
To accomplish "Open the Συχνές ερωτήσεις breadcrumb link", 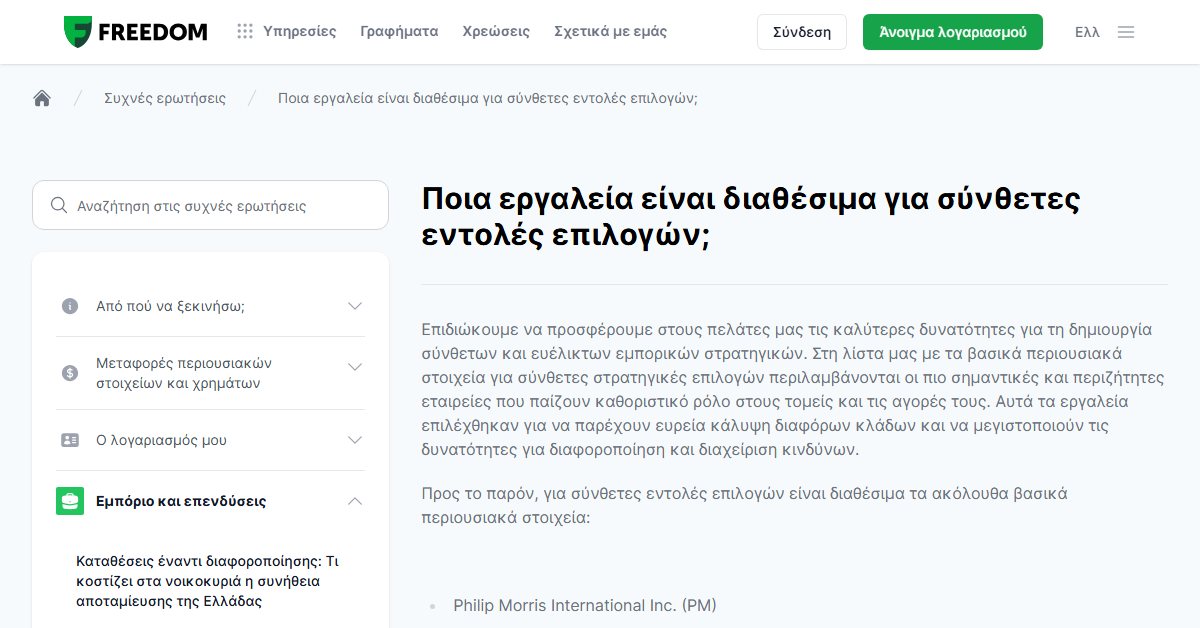I will tap(165, 98).
